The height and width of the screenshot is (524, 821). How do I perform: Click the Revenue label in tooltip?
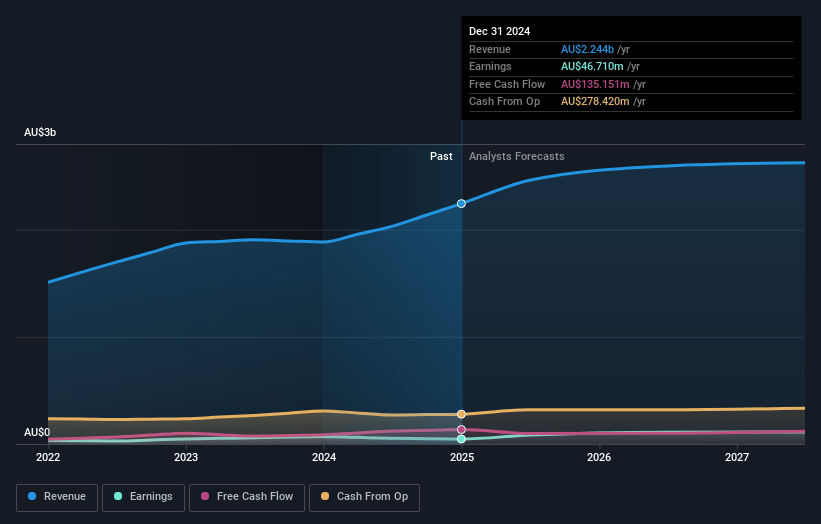point(490,49)
